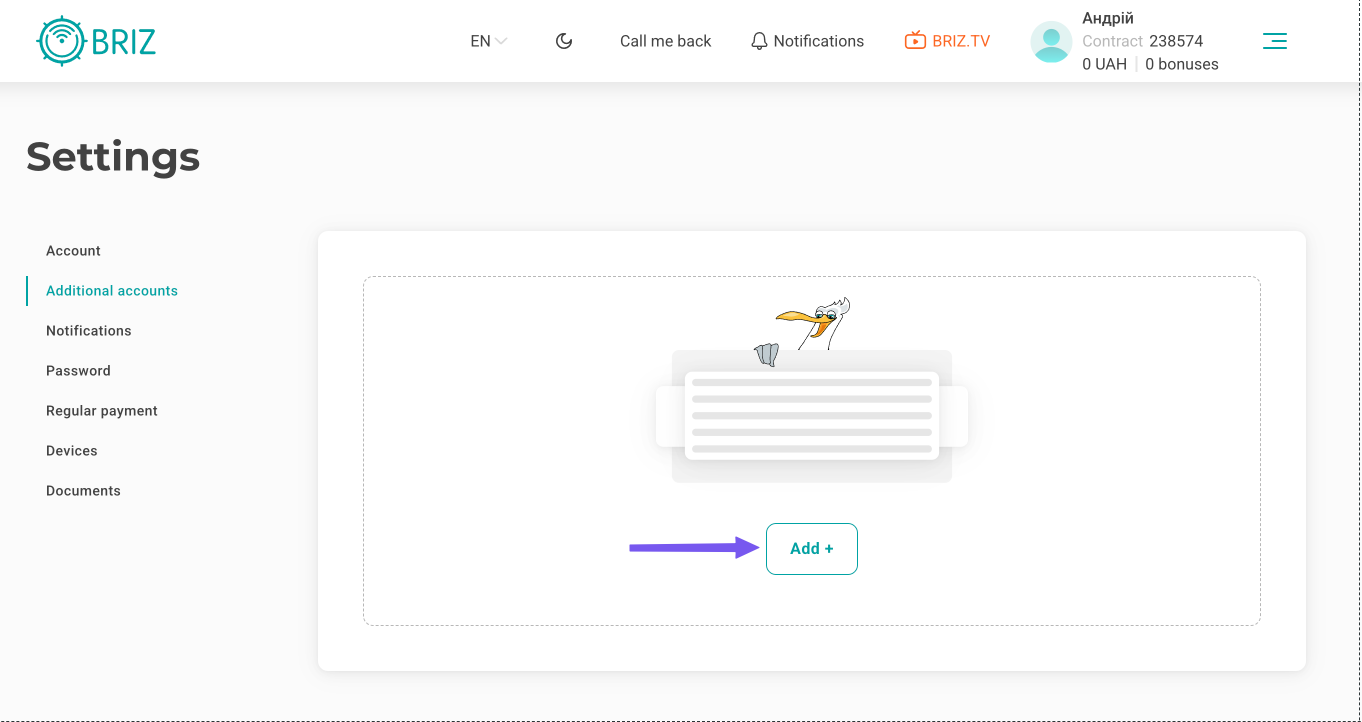Click the Notifications bell icon

pos(760,41)
